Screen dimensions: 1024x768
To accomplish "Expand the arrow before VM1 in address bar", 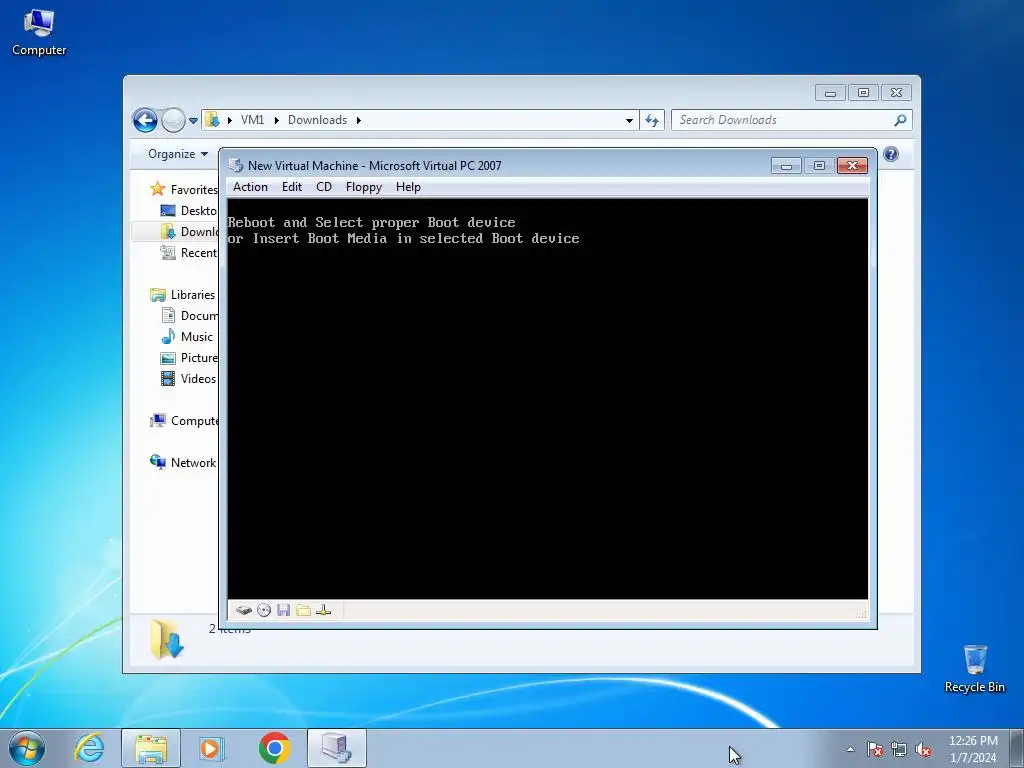I will pos(229,120).
